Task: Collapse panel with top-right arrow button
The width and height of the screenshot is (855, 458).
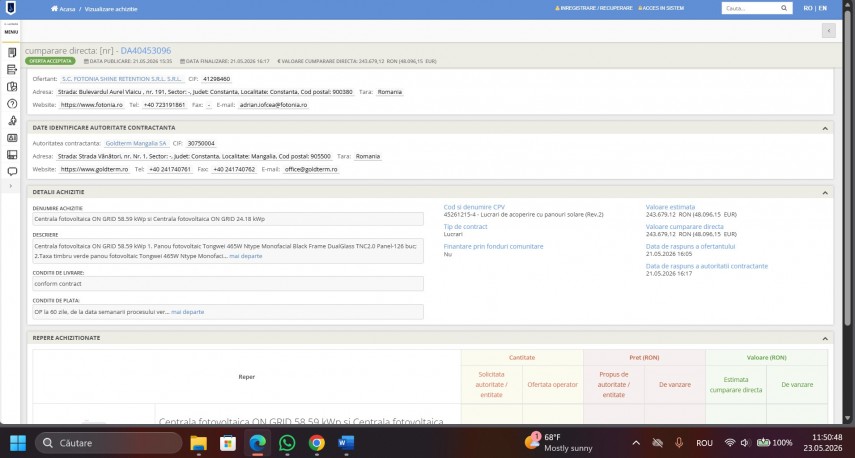Action: point(829,31)
